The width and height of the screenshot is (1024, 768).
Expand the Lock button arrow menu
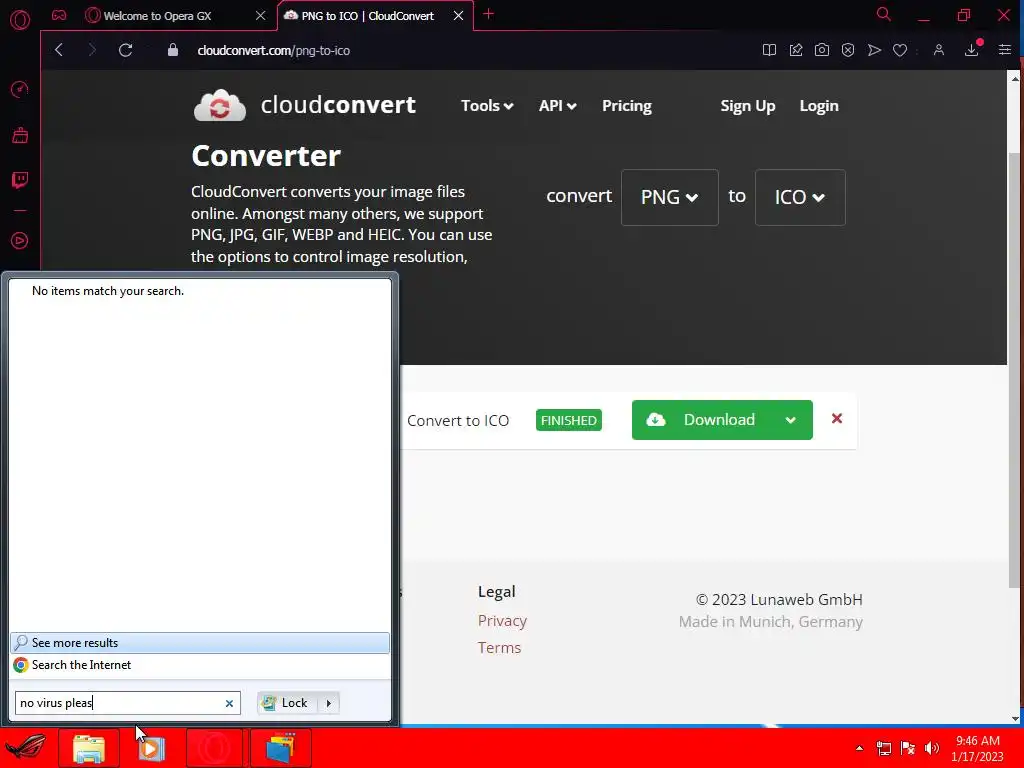(328, 703)
